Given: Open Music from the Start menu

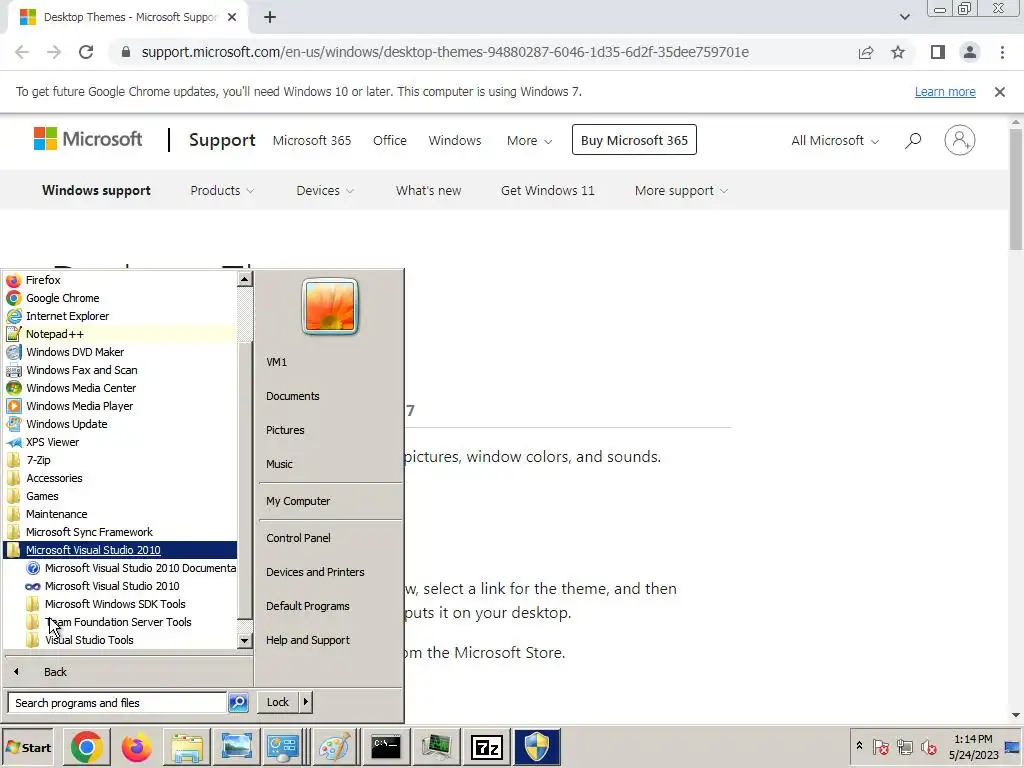Looking at the screenshot, I should coord(279,464).
